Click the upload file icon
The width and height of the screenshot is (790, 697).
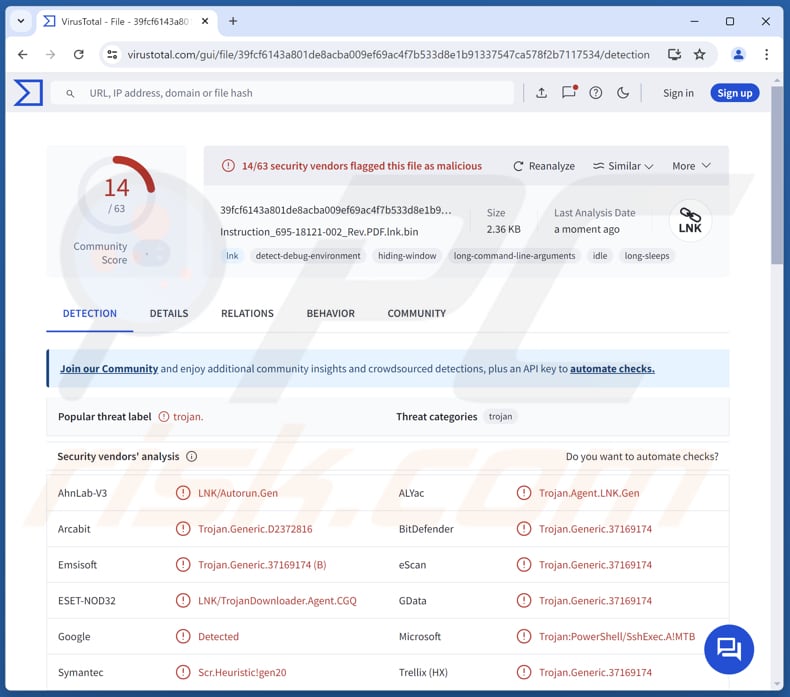(x=541, y=93)
